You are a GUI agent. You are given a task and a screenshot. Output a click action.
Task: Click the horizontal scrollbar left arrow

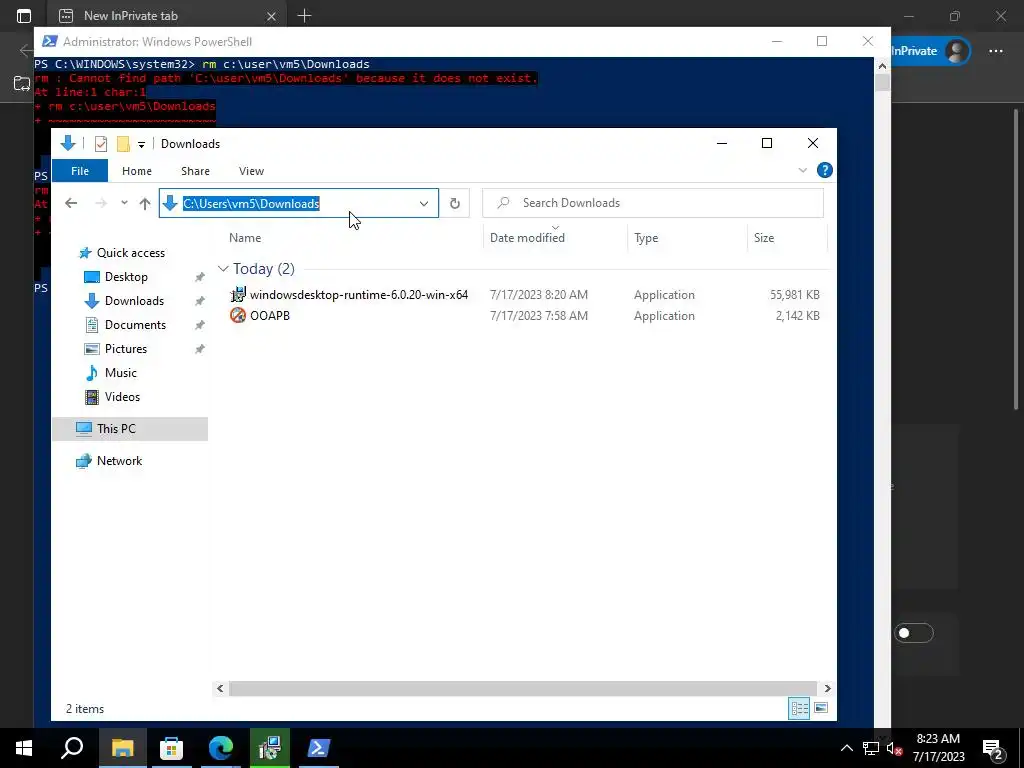click(220, 688)
